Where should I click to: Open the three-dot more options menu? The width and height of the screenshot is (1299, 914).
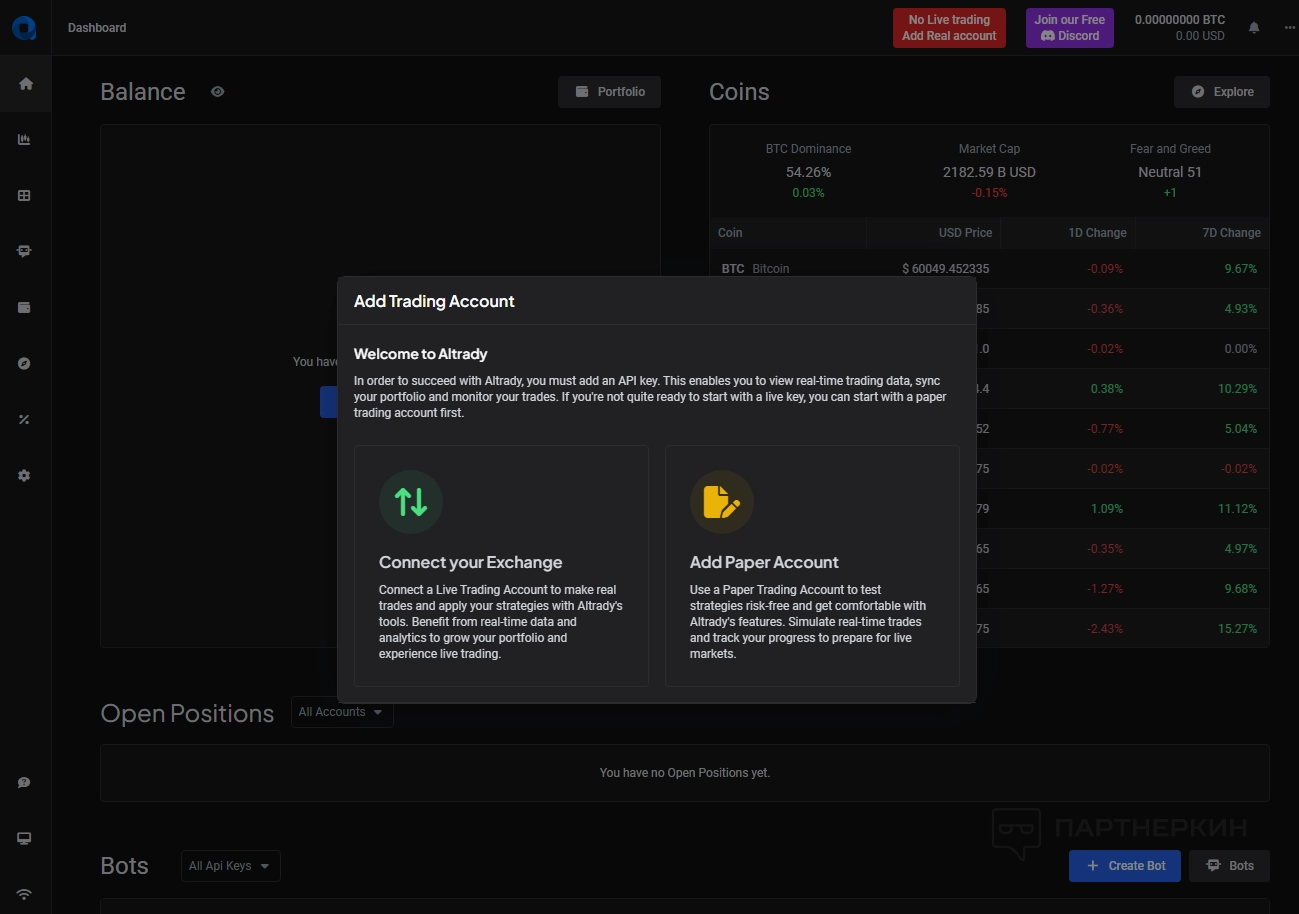[x=1288, y=28]
